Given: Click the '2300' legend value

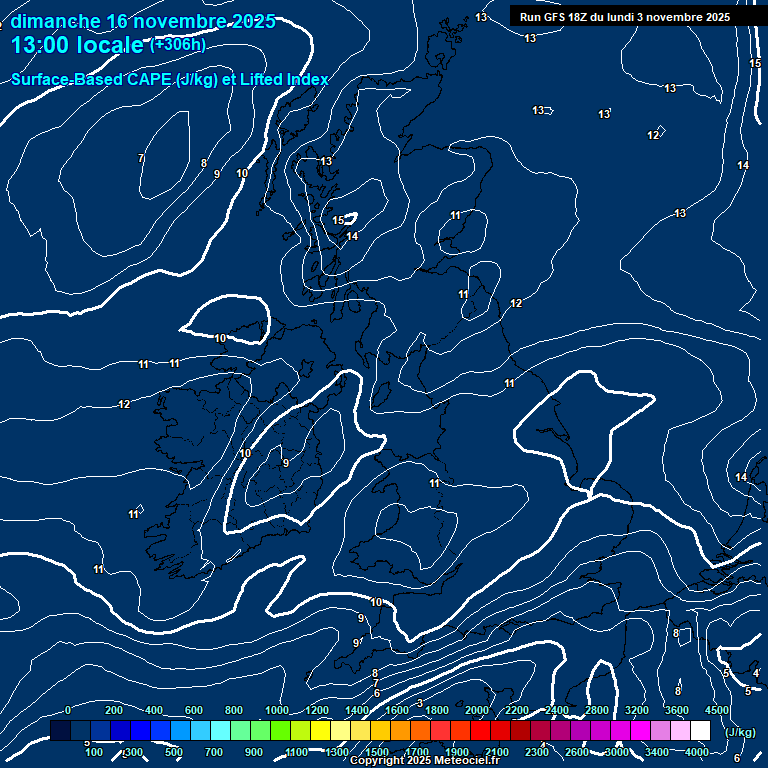Looking at the screenshot, I should 537,752.
